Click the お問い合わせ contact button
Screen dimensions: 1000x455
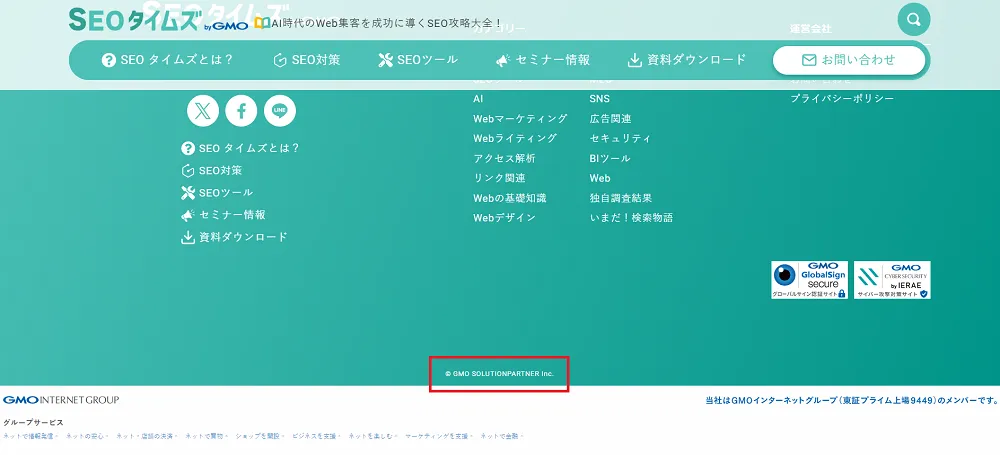click(x=849, y=60)
